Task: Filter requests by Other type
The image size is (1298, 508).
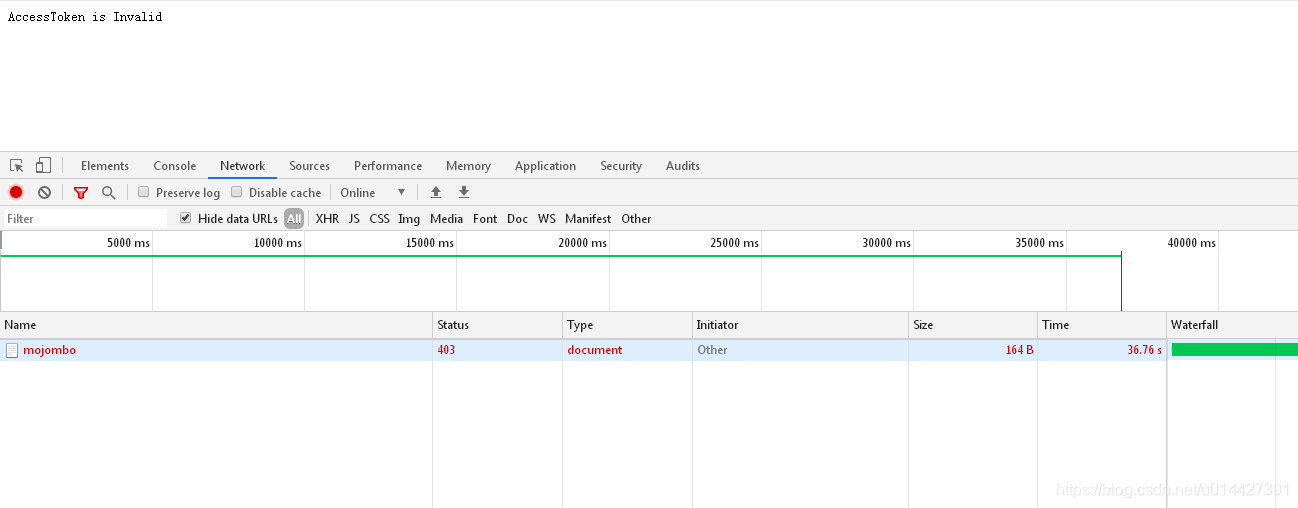Action: point(636,218)
